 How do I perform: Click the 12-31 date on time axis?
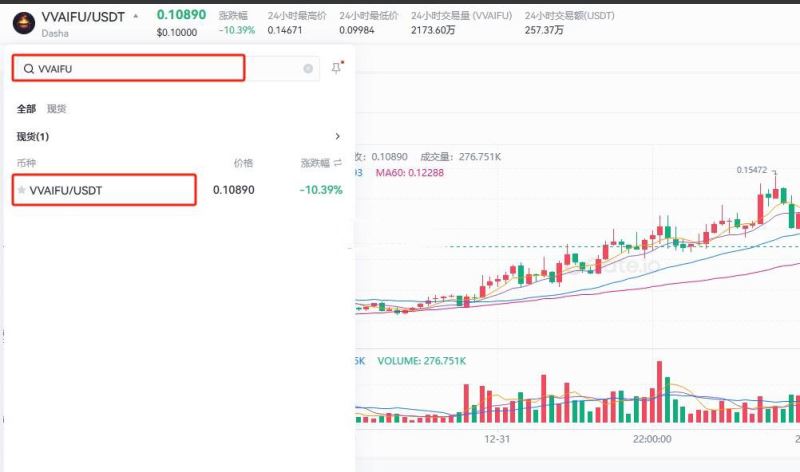click(497, 439)
